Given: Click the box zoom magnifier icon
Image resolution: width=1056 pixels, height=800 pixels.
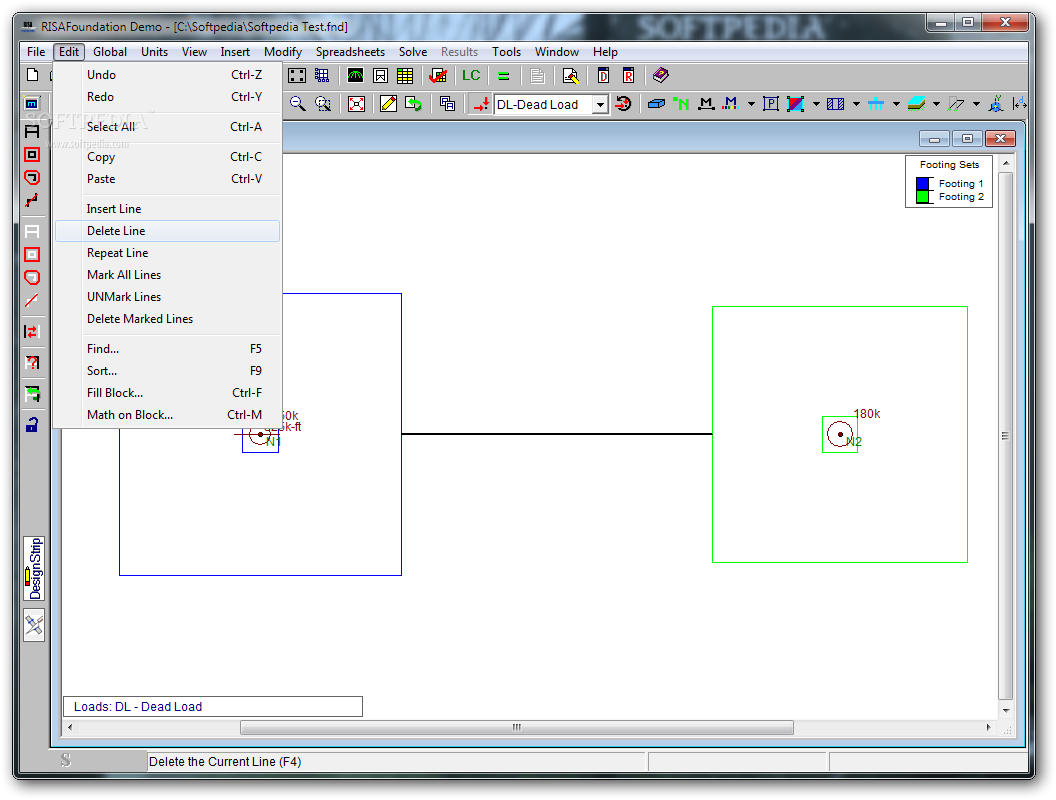Looking at the screenshot, I should click(323, 104).
